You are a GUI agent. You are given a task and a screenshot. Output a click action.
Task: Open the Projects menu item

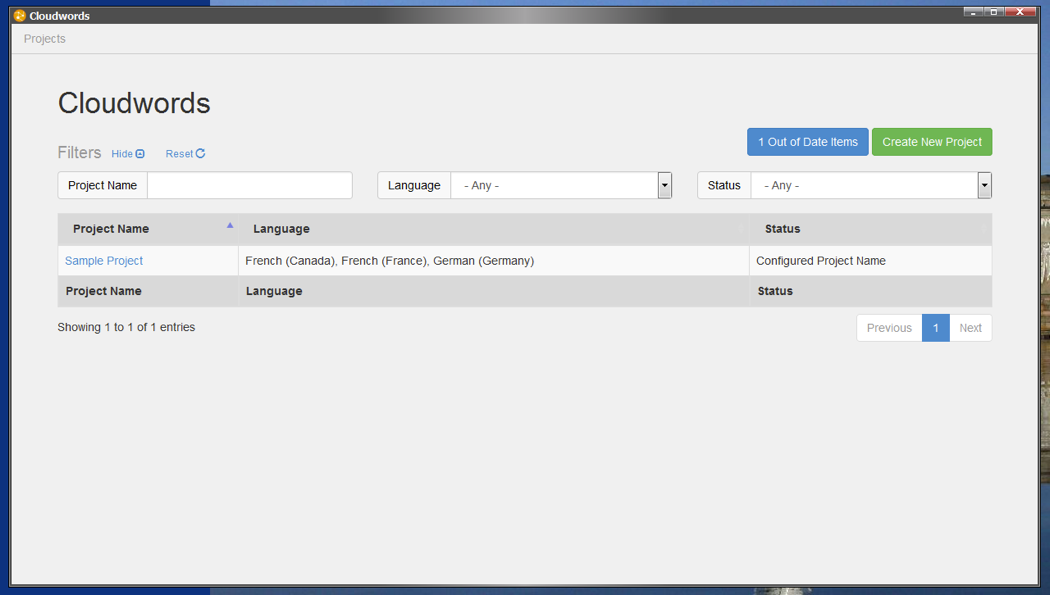point(45,39)
